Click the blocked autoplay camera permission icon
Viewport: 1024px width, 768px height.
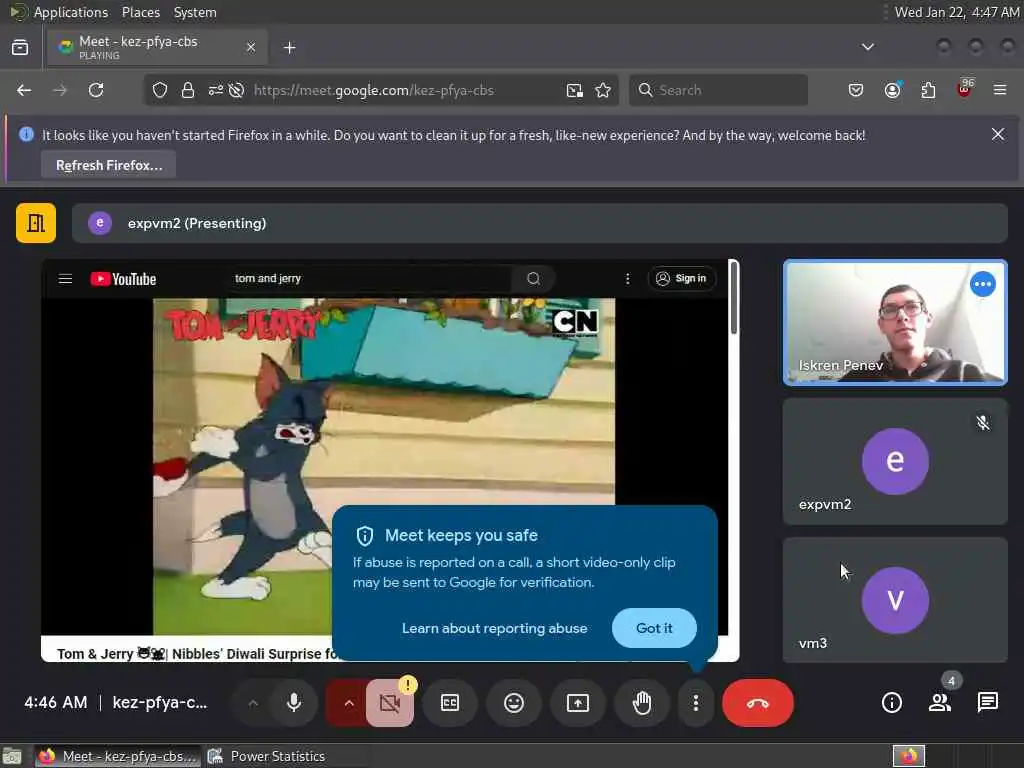(x=237, y=90)
